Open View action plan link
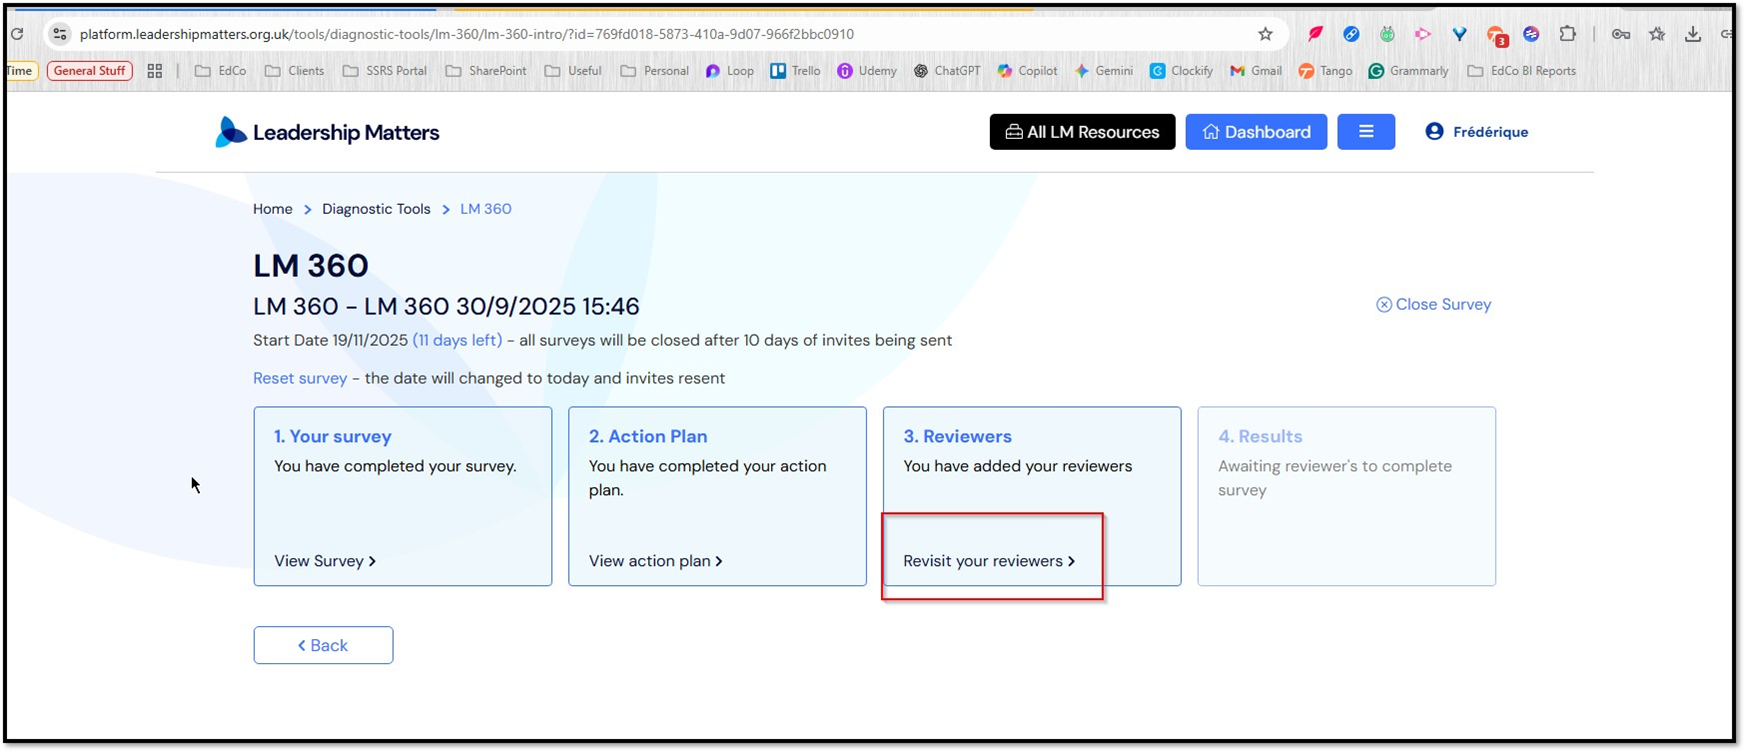The width and height of the screenshot is (1746, 753). pyautogui.click(x=656, y=561)
